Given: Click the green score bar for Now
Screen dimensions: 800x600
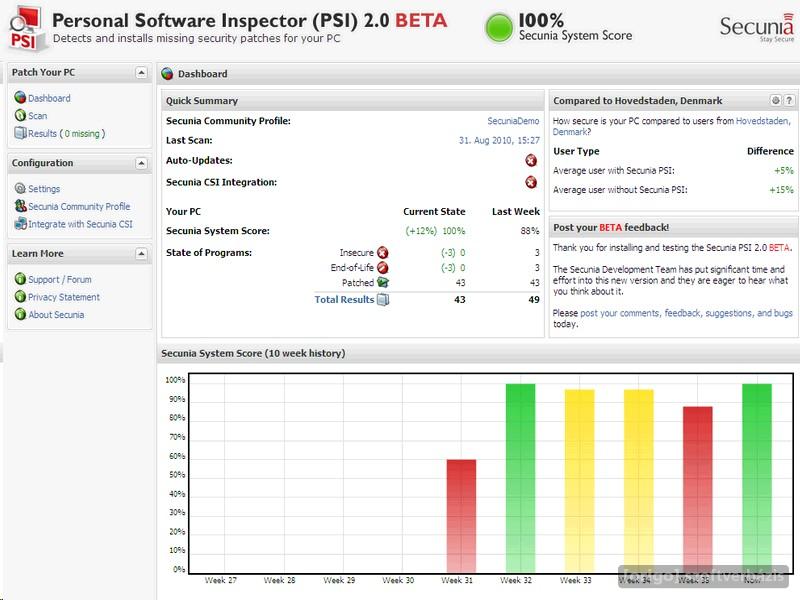Looking at the screenshot, I should (x=757, y=478).
